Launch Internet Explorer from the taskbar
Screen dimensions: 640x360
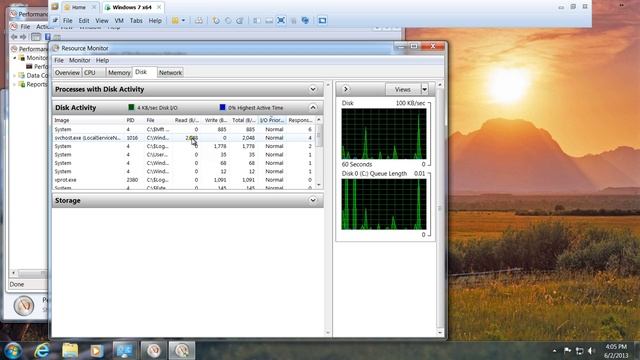click(42, 351)
